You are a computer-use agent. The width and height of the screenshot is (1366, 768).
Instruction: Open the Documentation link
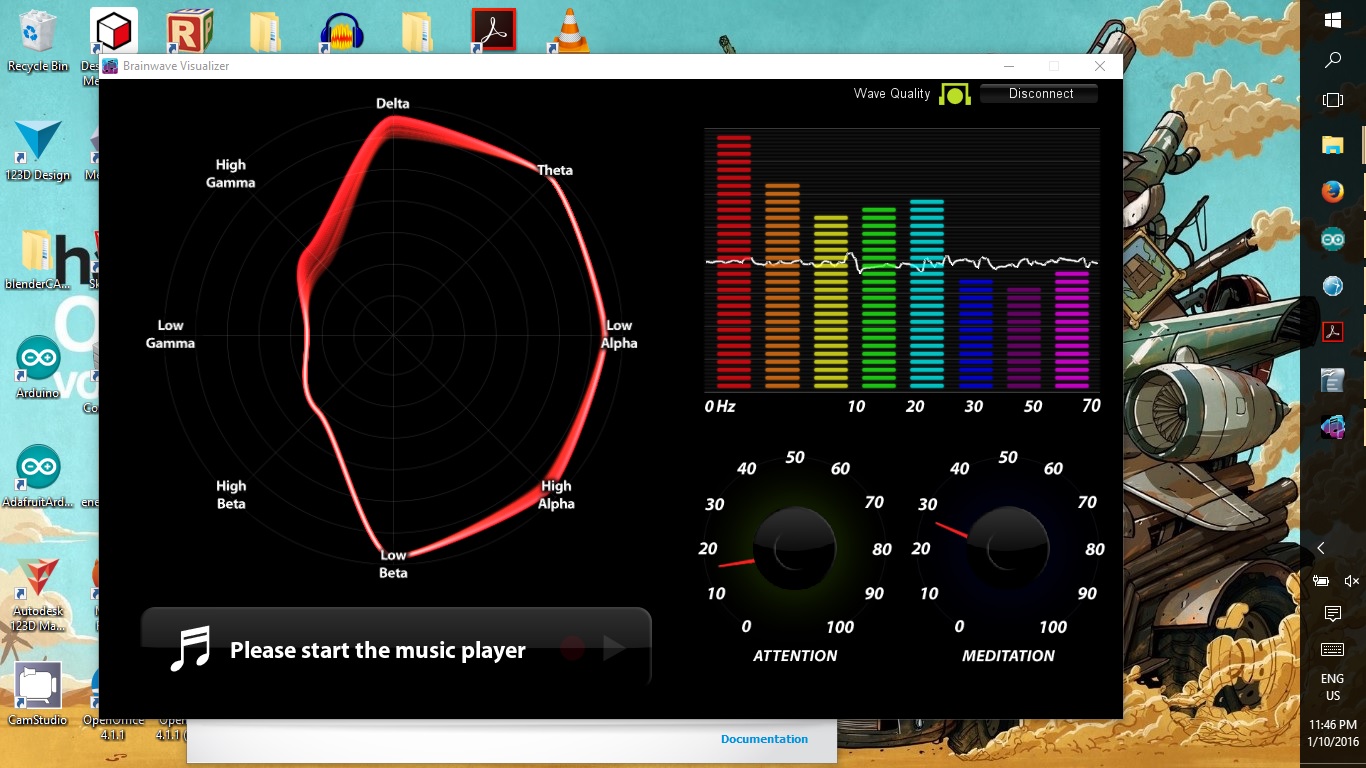point(764,739)
